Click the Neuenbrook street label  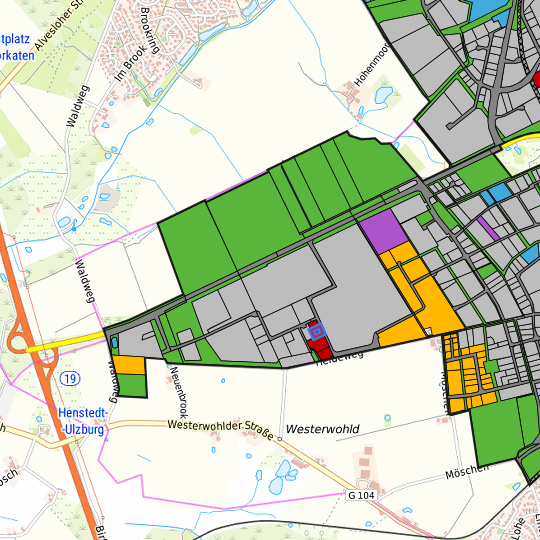click(179, 392)
